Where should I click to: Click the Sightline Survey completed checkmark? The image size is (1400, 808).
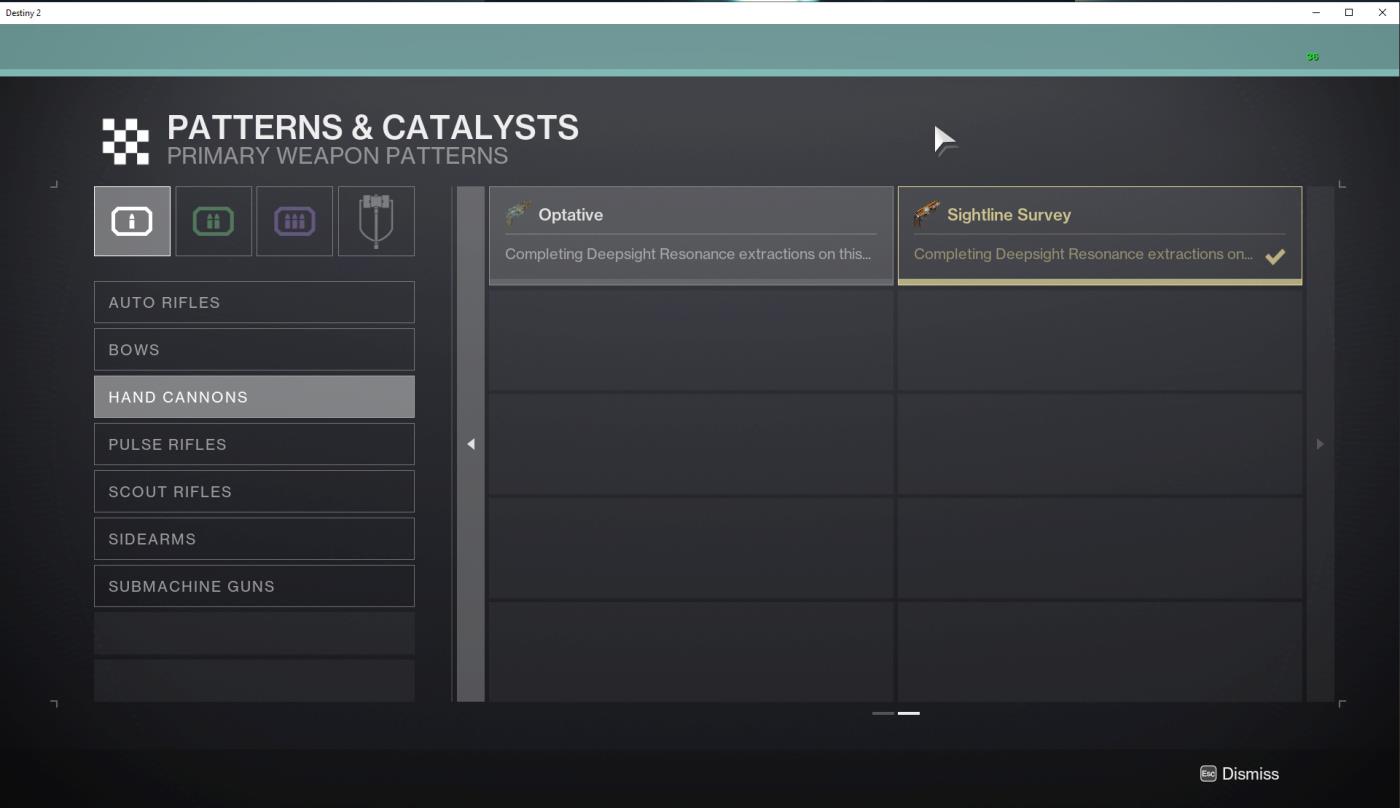[x=1275, y=257]
